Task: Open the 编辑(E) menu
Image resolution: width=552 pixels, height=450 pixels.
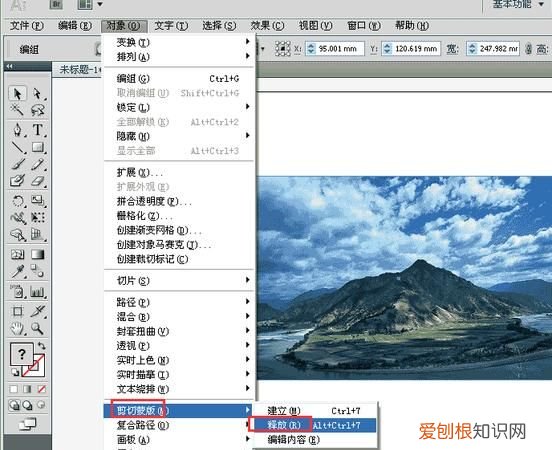Action: [x=75, y=25]
